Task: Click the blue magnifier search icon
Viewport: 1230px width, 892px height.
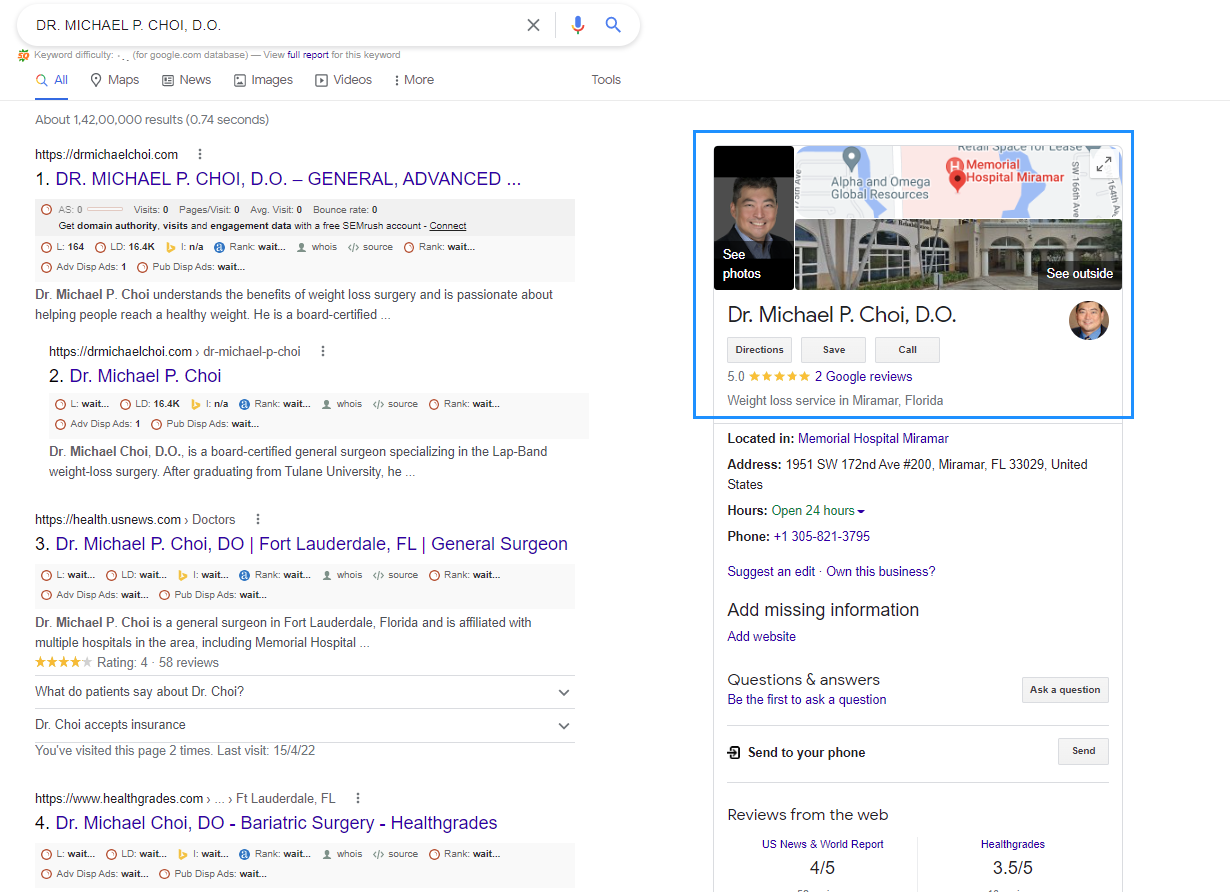Action: tap(614, 25)
